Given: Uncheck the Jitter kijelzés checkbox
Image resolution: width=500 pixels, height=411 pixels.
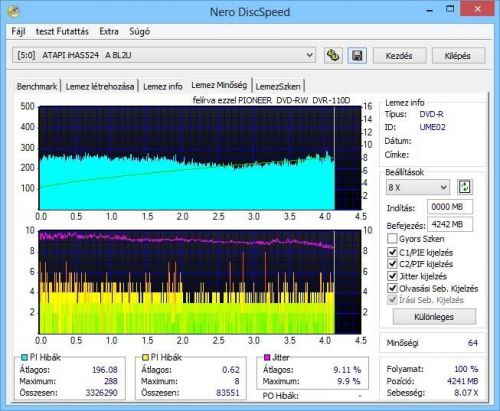Looking at the screenshot, I should coord(392,276).
